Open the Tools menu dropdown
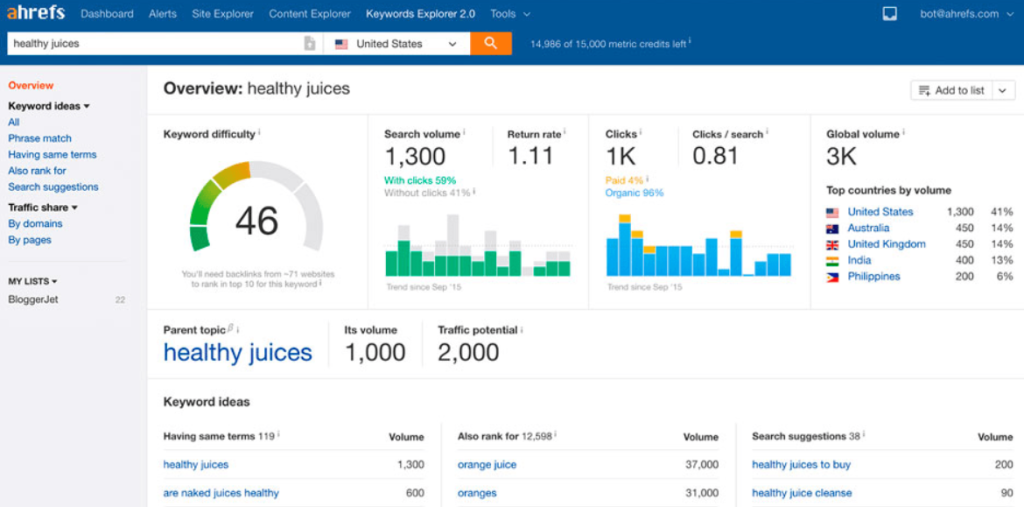The width and height of the screenshot is (1024, 507). point(510,14)
